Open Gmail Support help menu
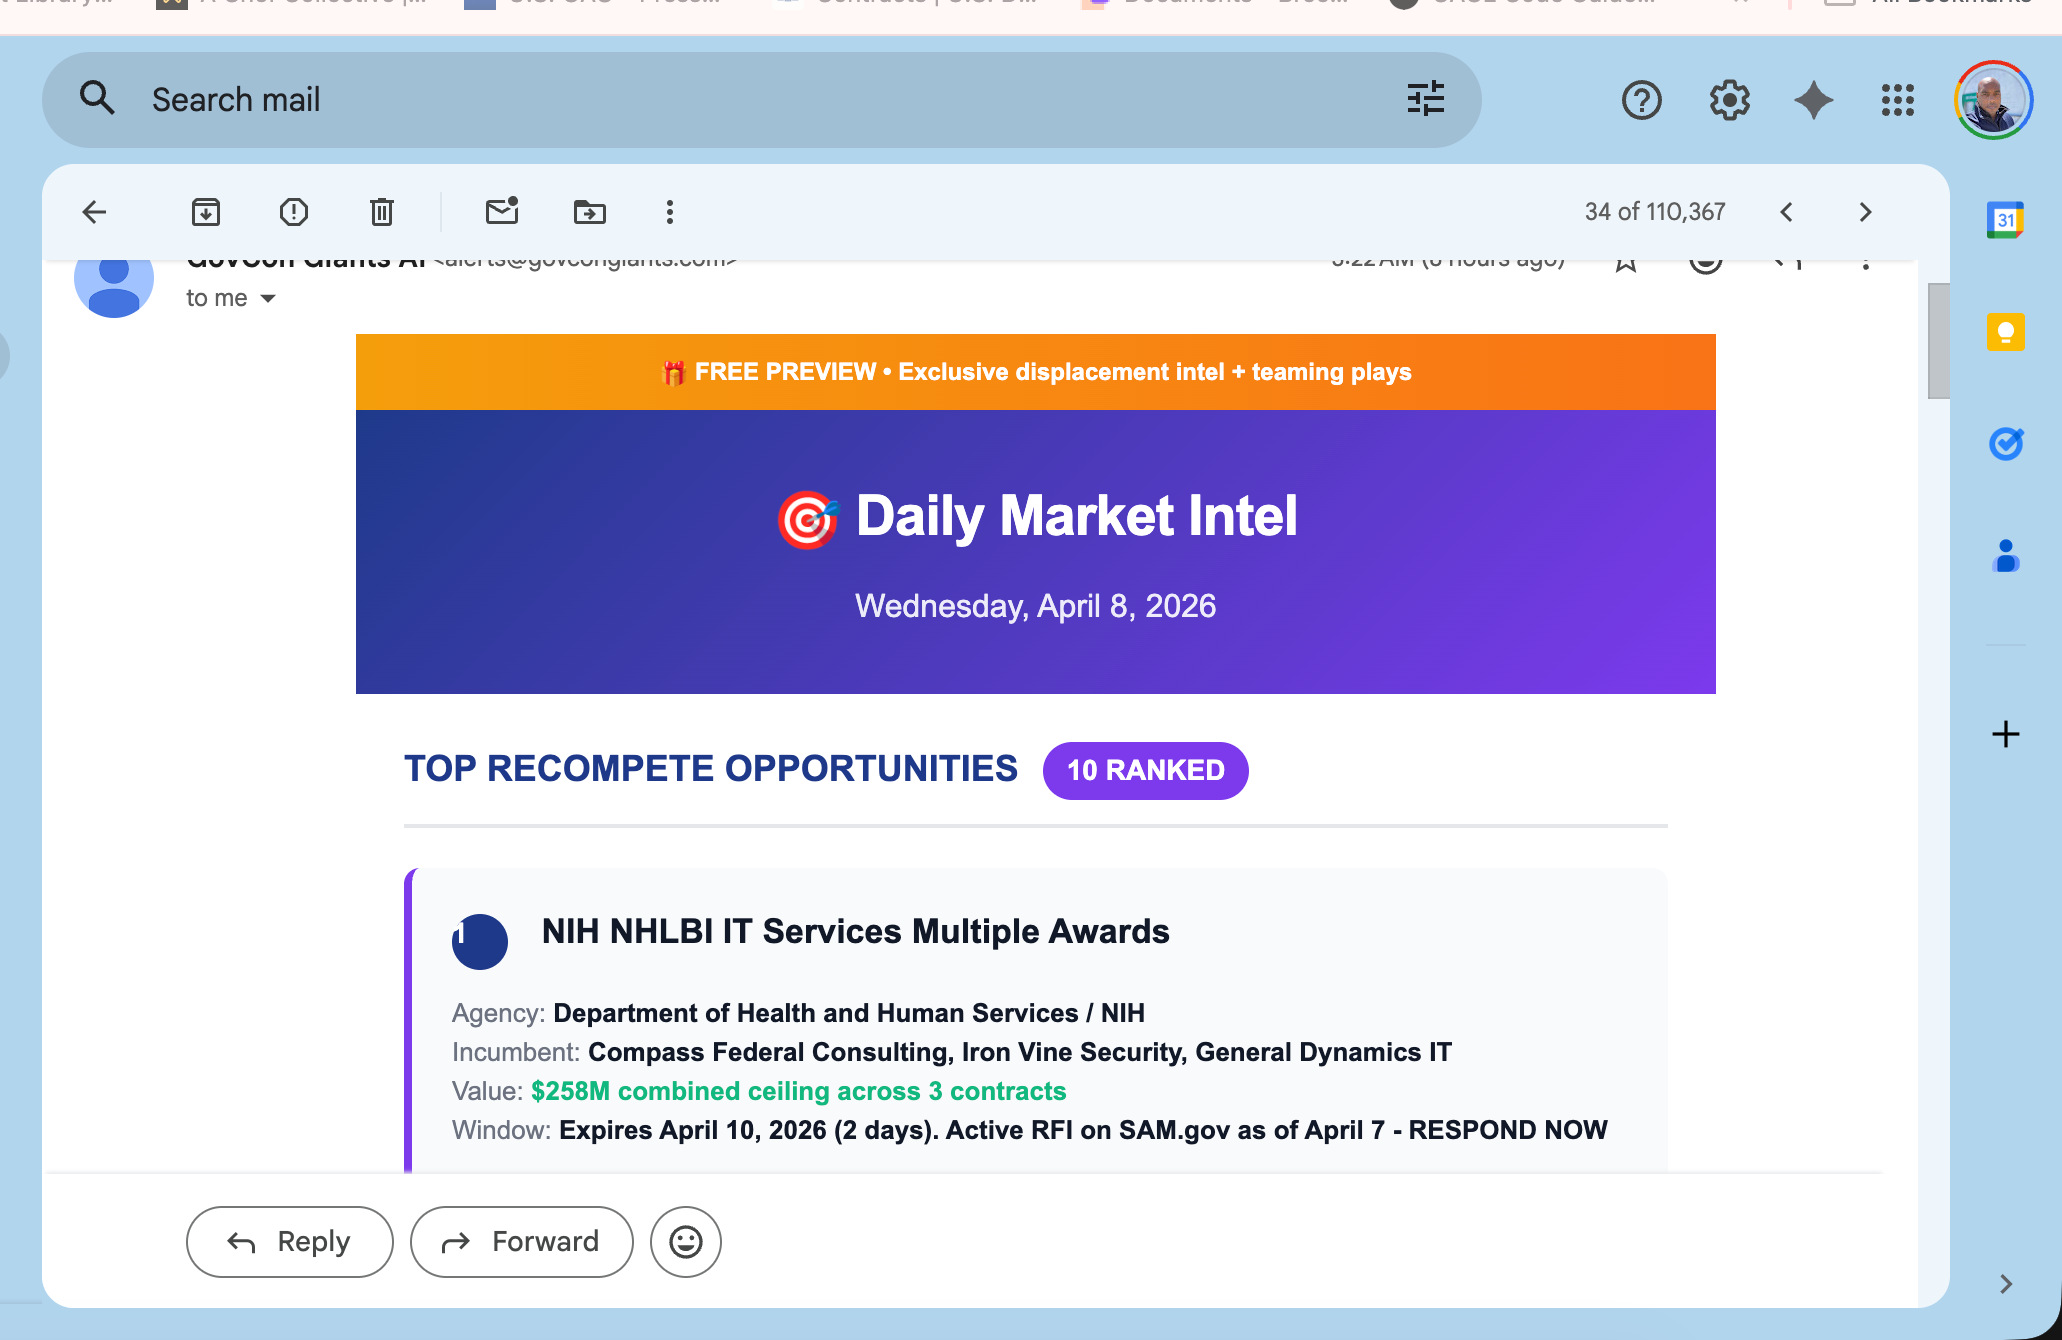The height and width of the screenshot is (1340, 2062). tap(1642, 100)
